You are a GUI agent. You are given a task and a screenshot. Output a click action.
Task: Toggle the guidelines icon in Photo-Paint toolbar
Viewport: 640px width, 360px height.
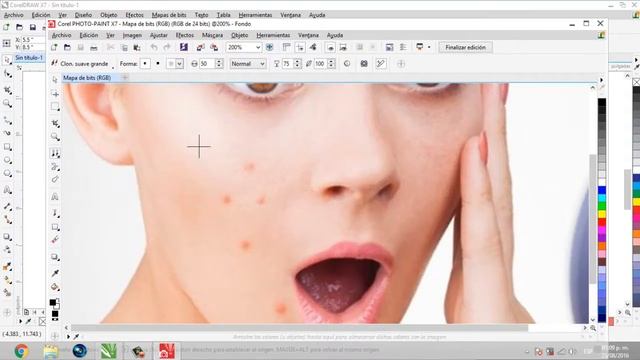click(300, 47)
